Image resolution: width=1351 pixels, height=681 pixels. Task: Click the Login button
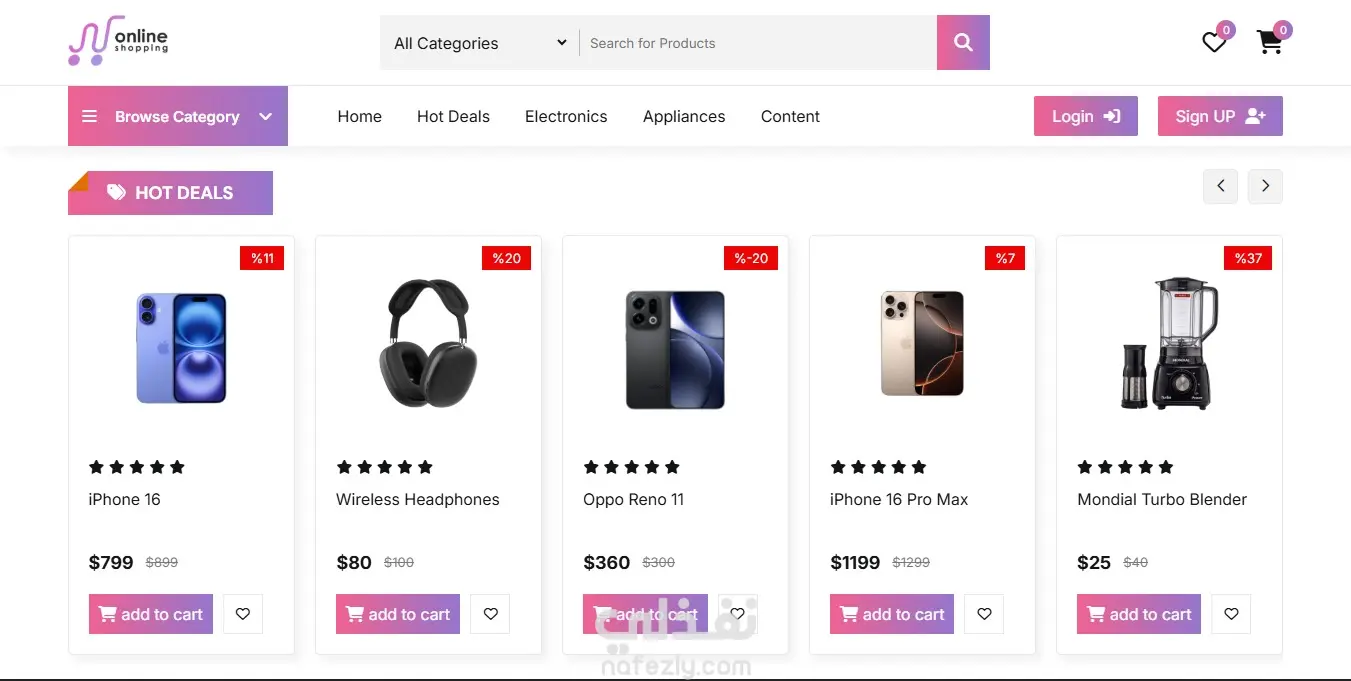tap(1085, 116)
